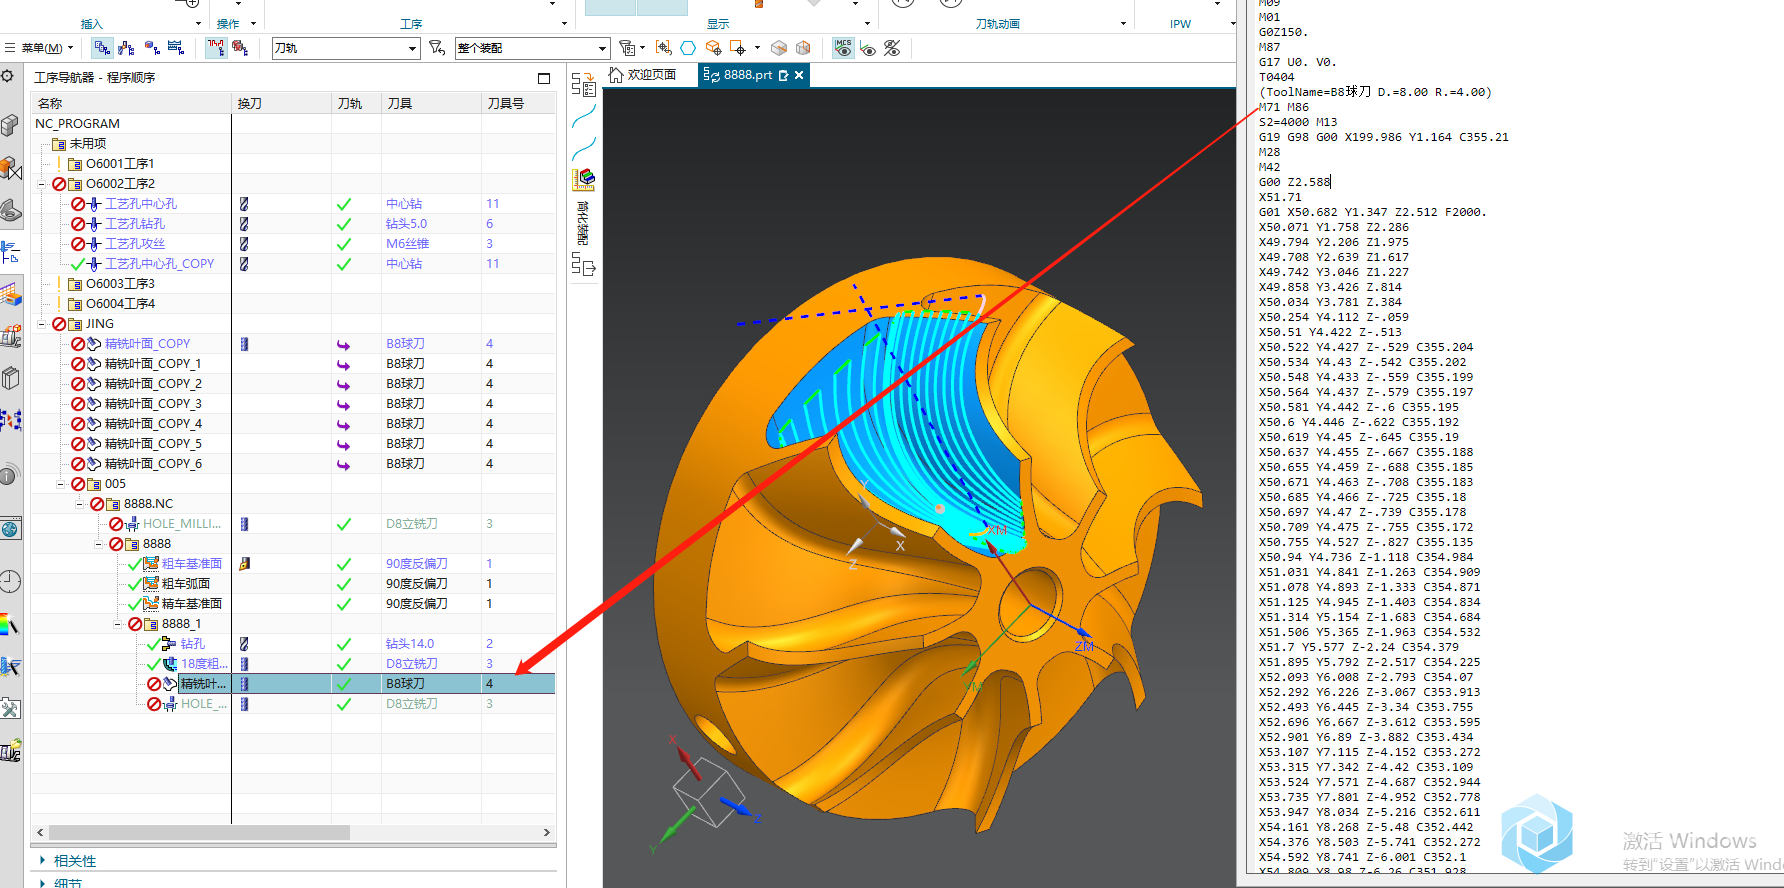Toggle the toolpath display icon in toolbar
The height and width of the screenshot is (888, 1784).
point(216,48)
